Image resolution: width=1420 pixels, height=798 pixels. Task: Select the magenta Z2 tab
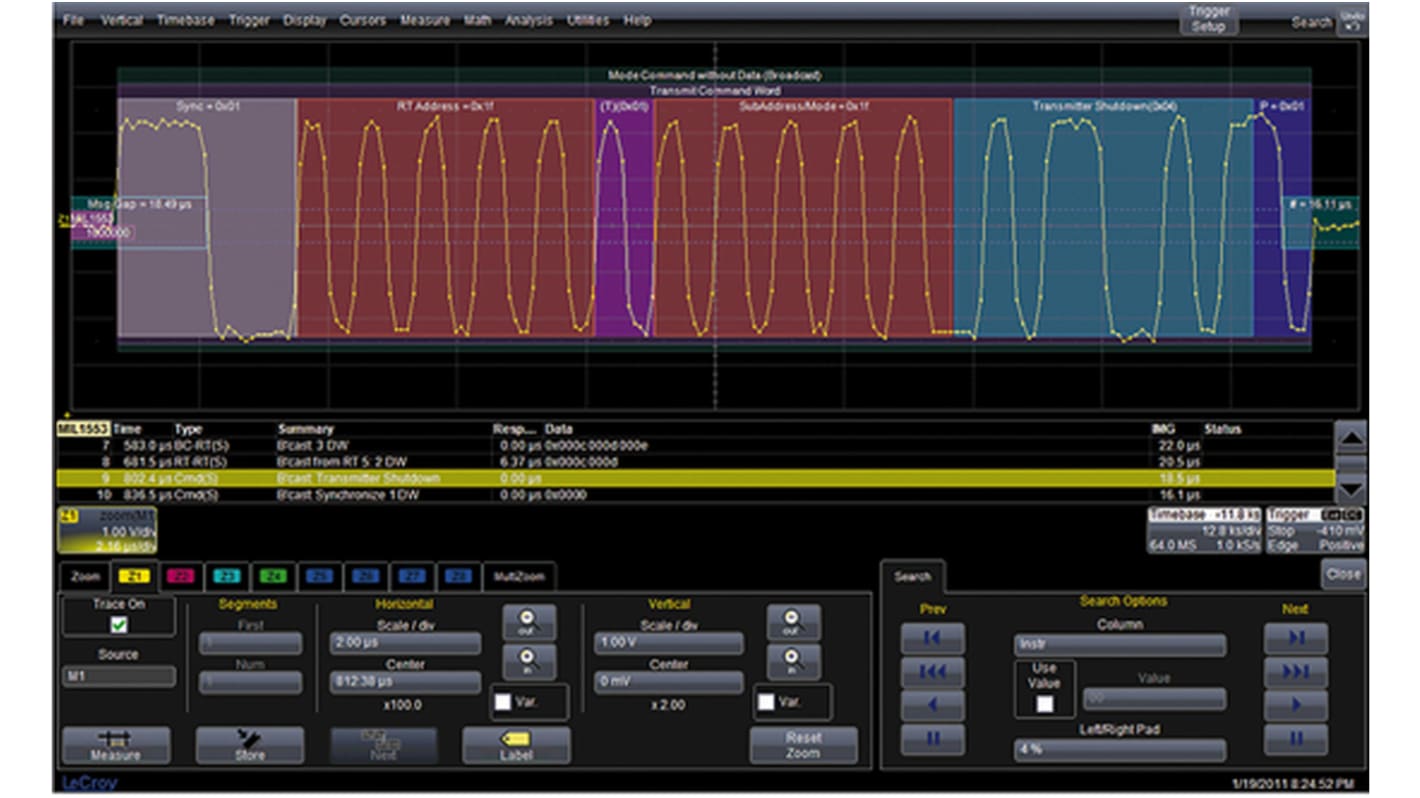pos(180,577)
